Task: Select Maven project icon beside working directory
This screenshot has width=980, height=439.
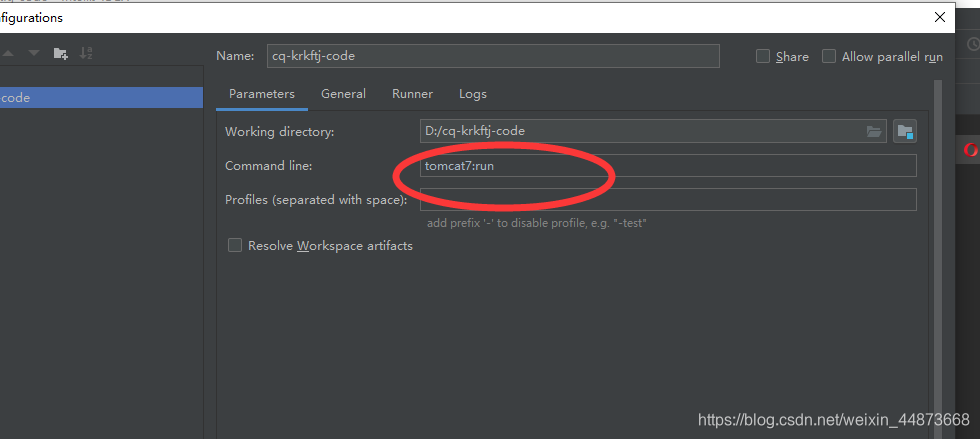Action: (904, 131)
